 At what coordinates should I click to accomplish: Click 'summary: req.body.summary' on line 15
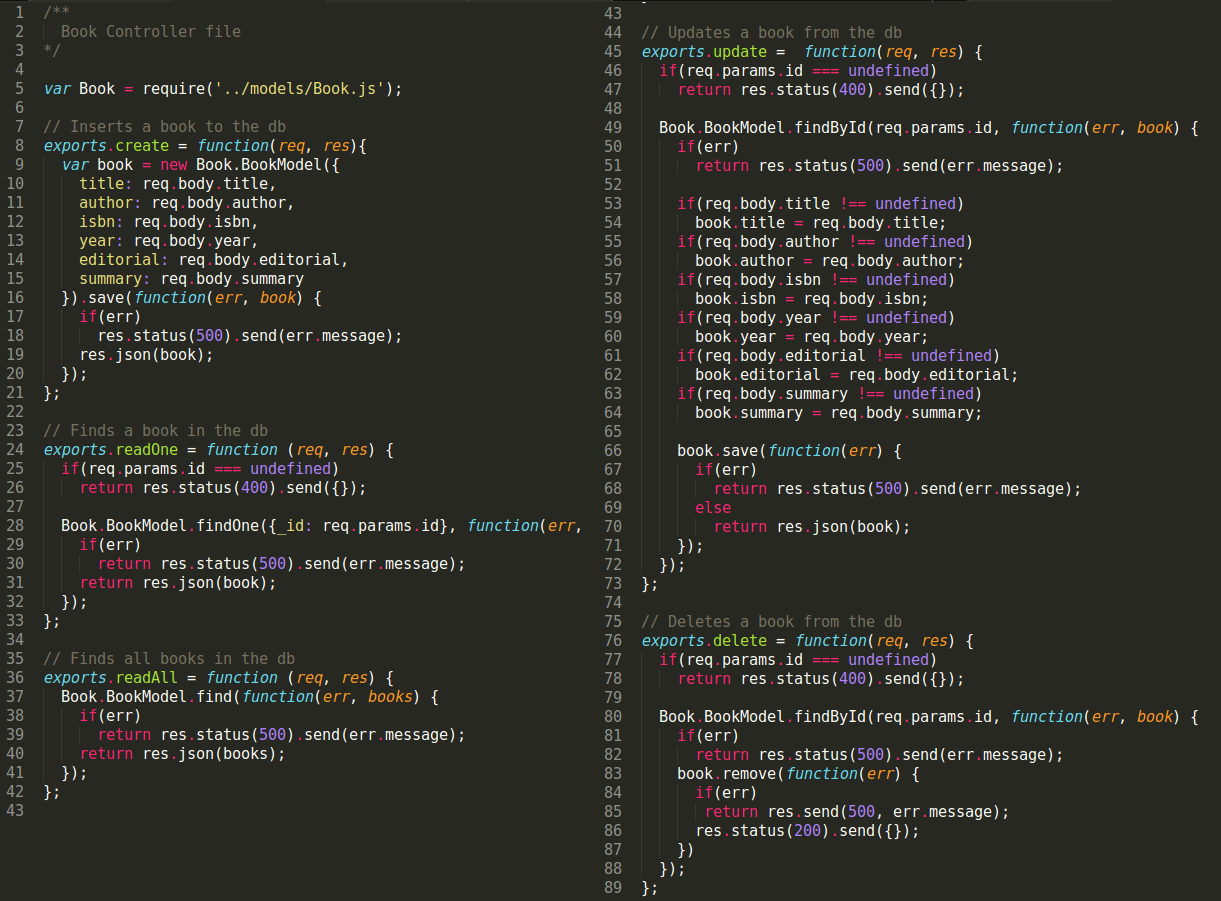[x=192, y=278]
